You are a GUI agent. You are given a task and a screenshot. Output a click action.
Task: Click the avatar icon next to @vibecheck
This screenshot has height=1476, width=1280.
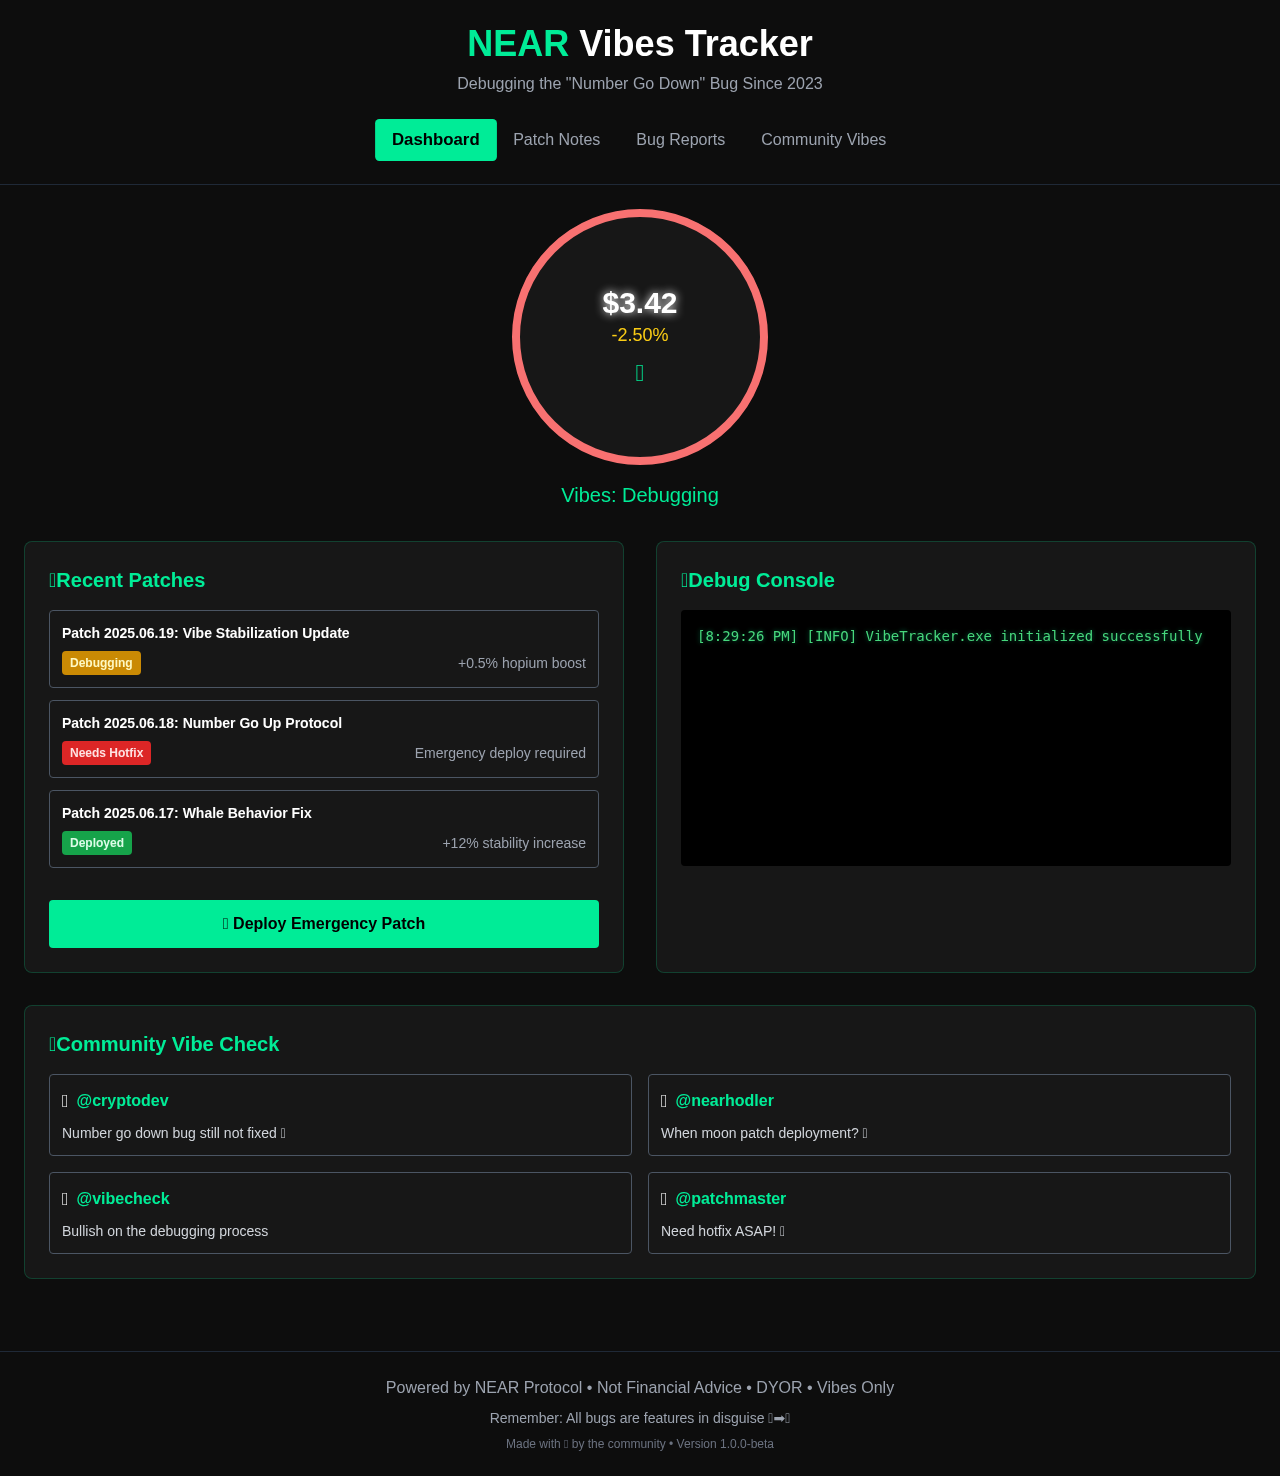(65, 1198)
